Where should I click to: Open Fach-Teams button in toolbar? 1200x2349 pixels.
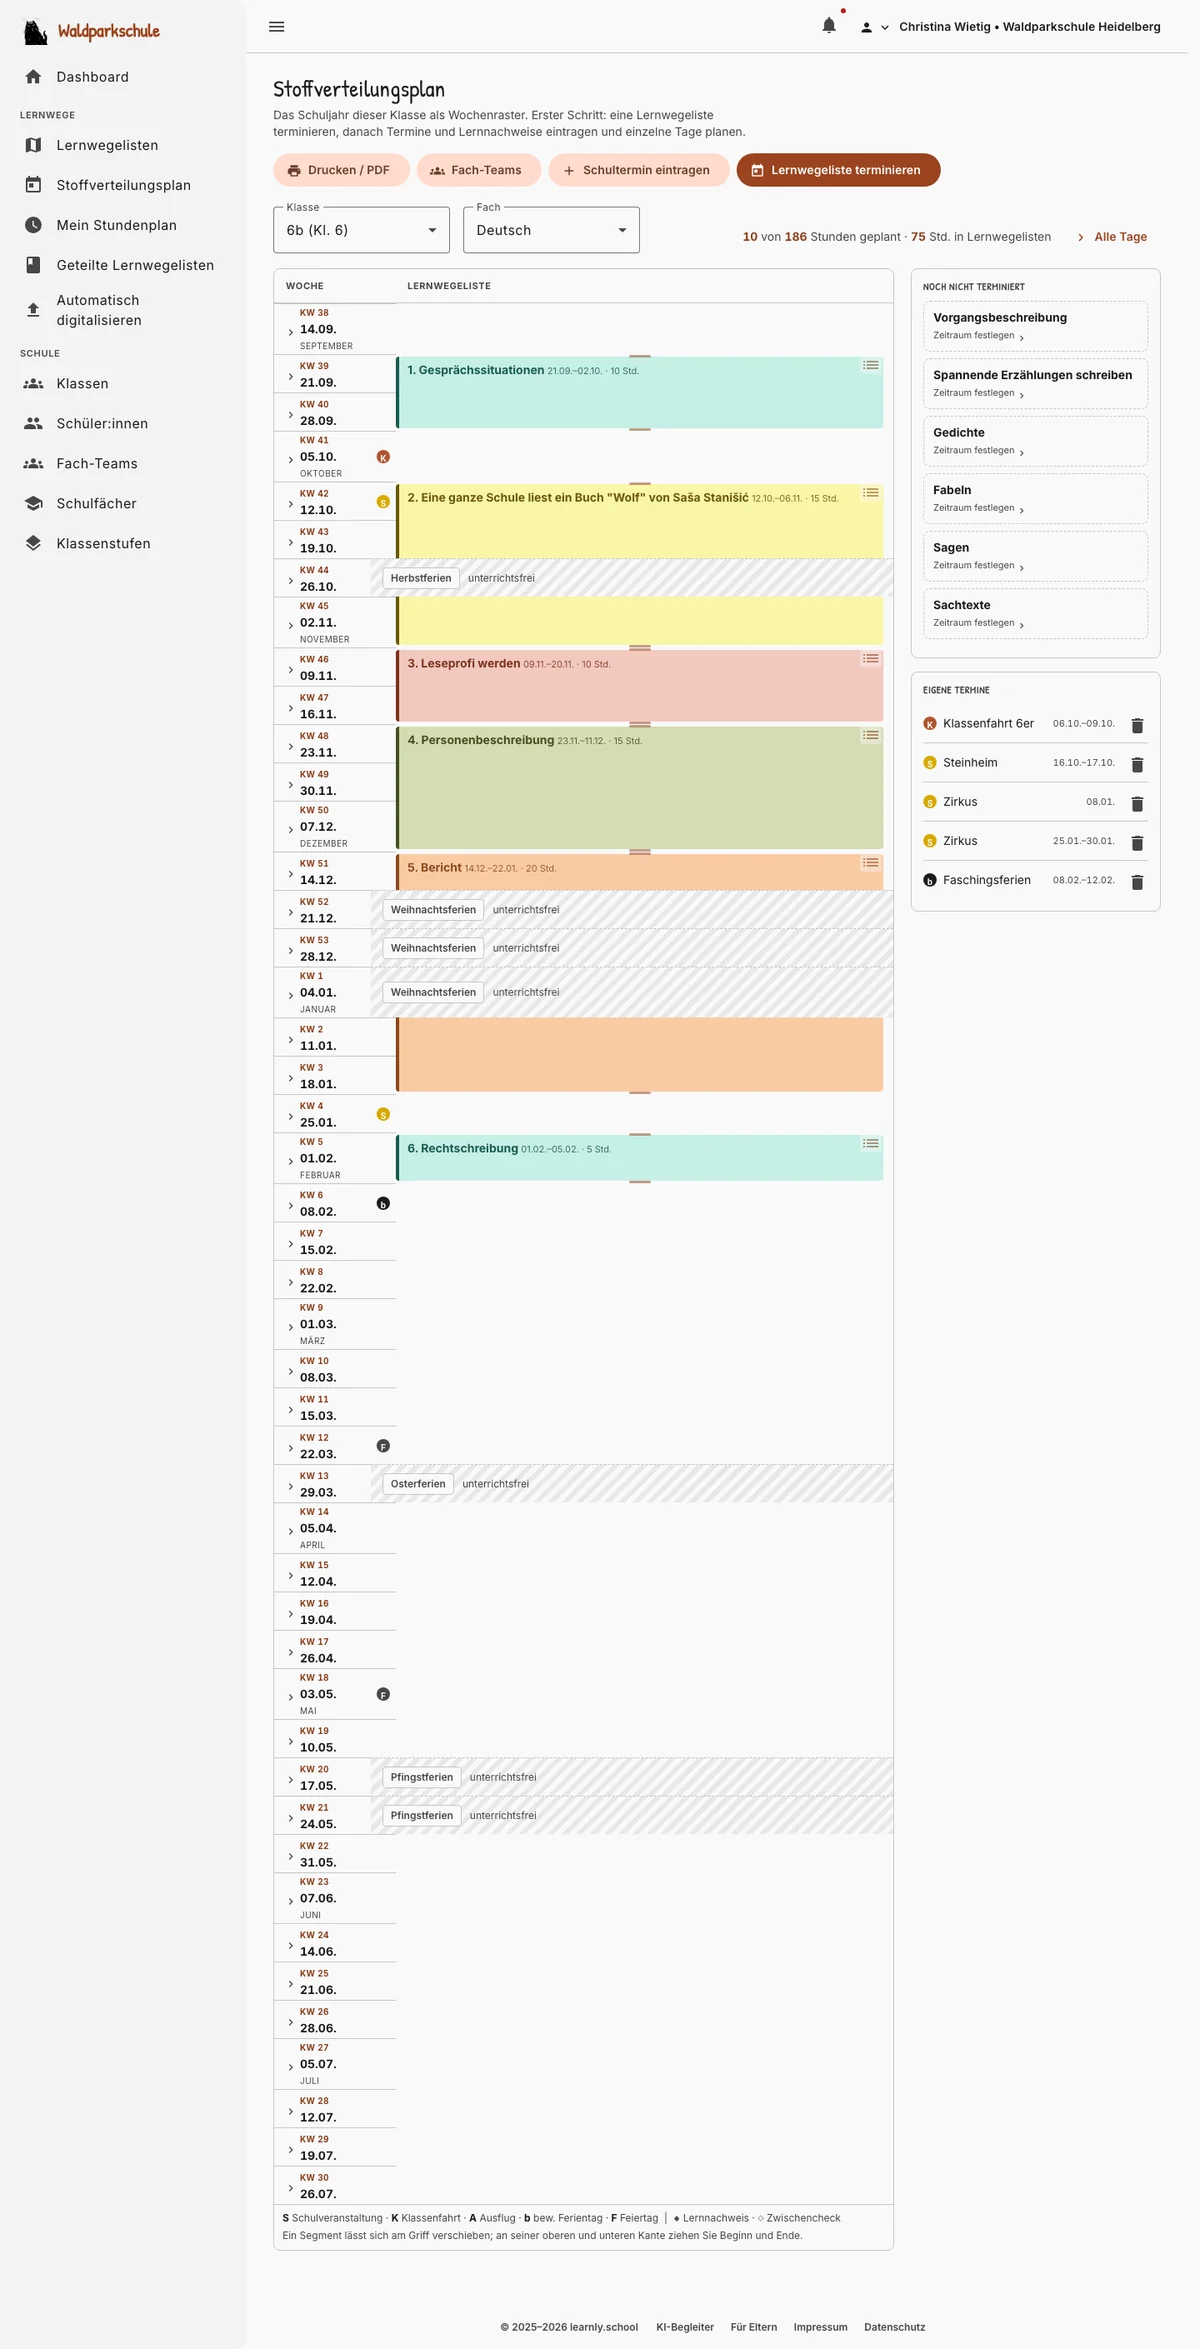click(478, 170)
